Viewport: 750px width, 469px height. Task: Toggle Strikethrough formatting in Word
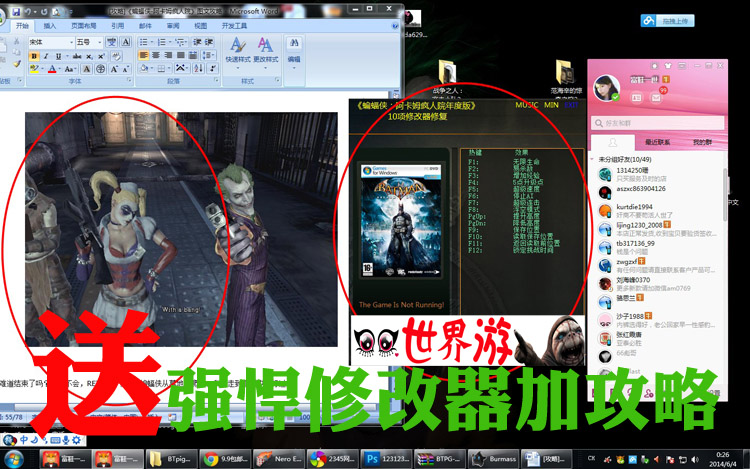tap(77, 56)
